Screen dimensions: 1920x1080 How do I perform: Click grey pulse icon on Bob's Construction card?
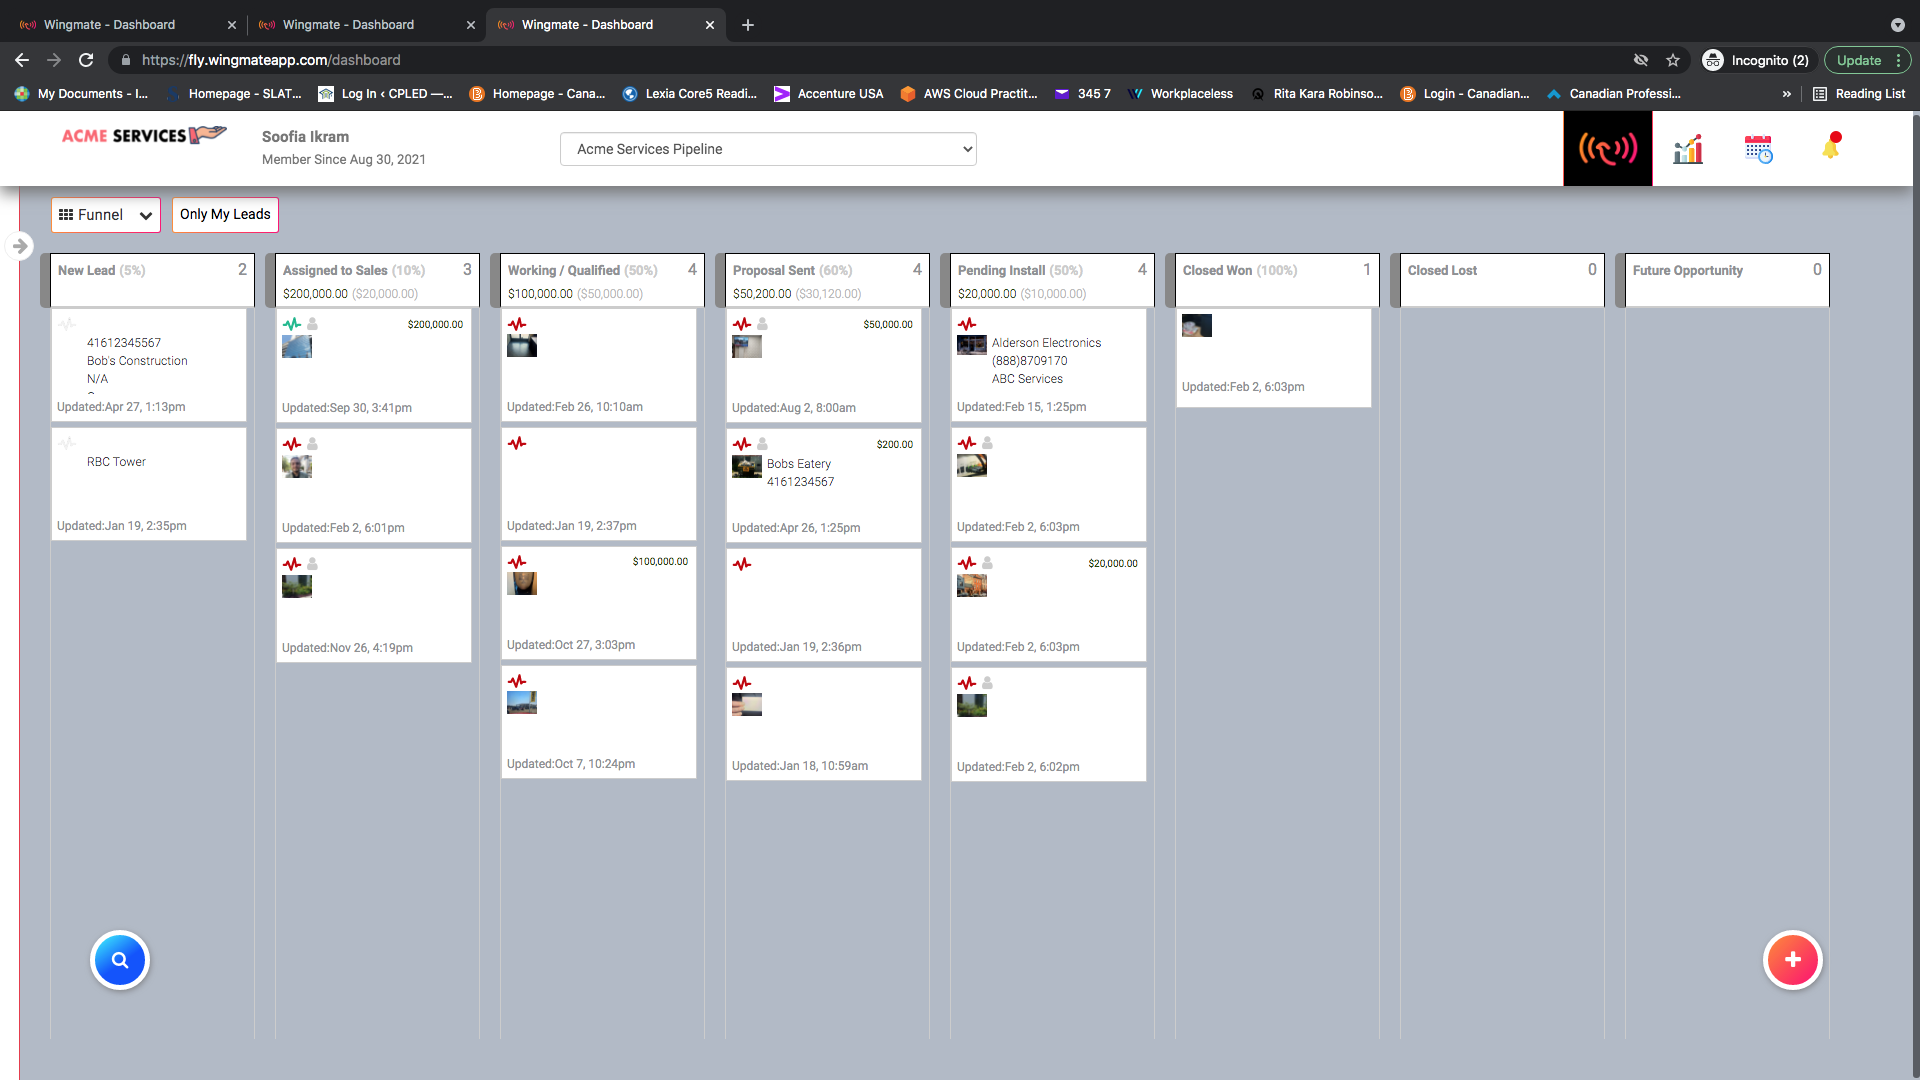66,324
